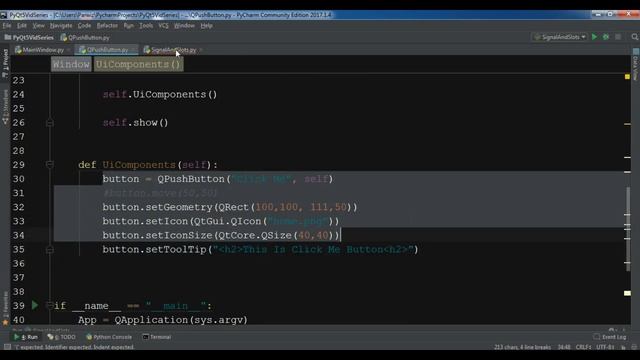Click the Stop process square icon
This screenshot has width=640, height=360.
[x=618, y=37]
